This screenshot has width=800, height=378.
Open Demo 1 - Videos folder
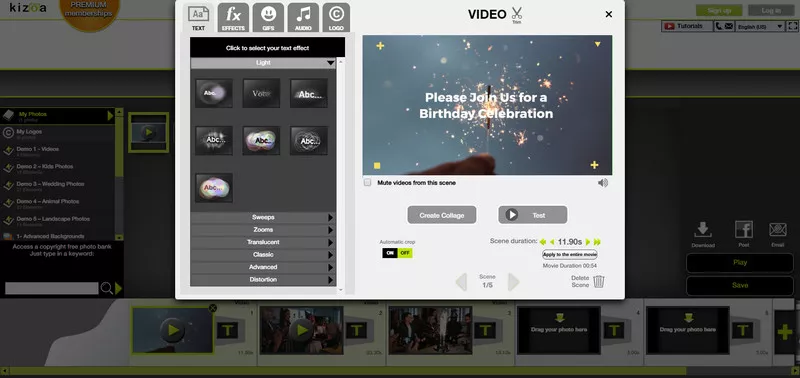pyautogui.click(x=57, y=151)
